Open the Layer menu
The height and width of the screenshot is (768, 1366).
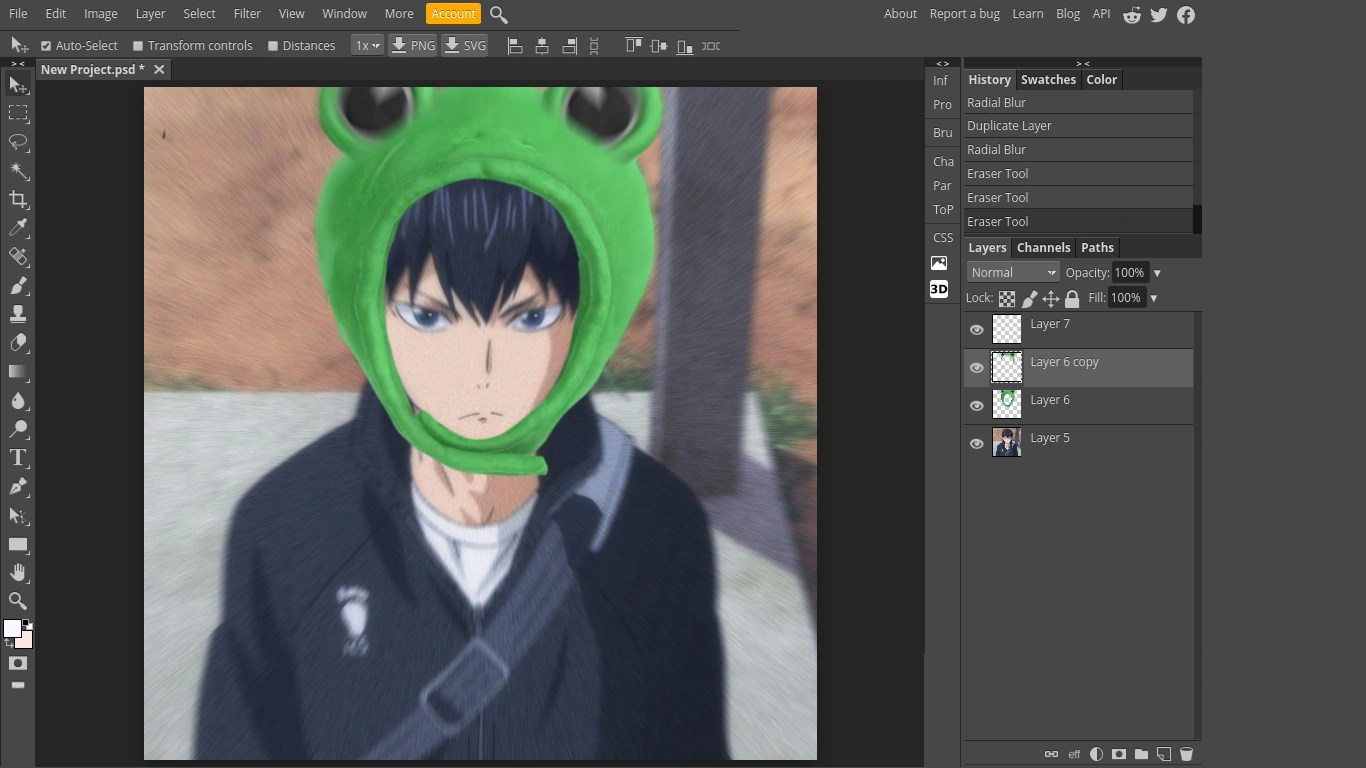click(x=150, y=14)
